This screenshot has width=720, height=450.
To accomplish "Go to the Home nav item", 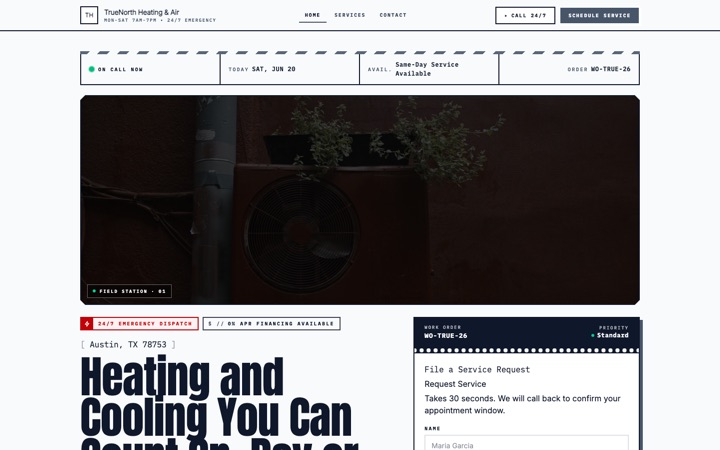I will [312, 15].
